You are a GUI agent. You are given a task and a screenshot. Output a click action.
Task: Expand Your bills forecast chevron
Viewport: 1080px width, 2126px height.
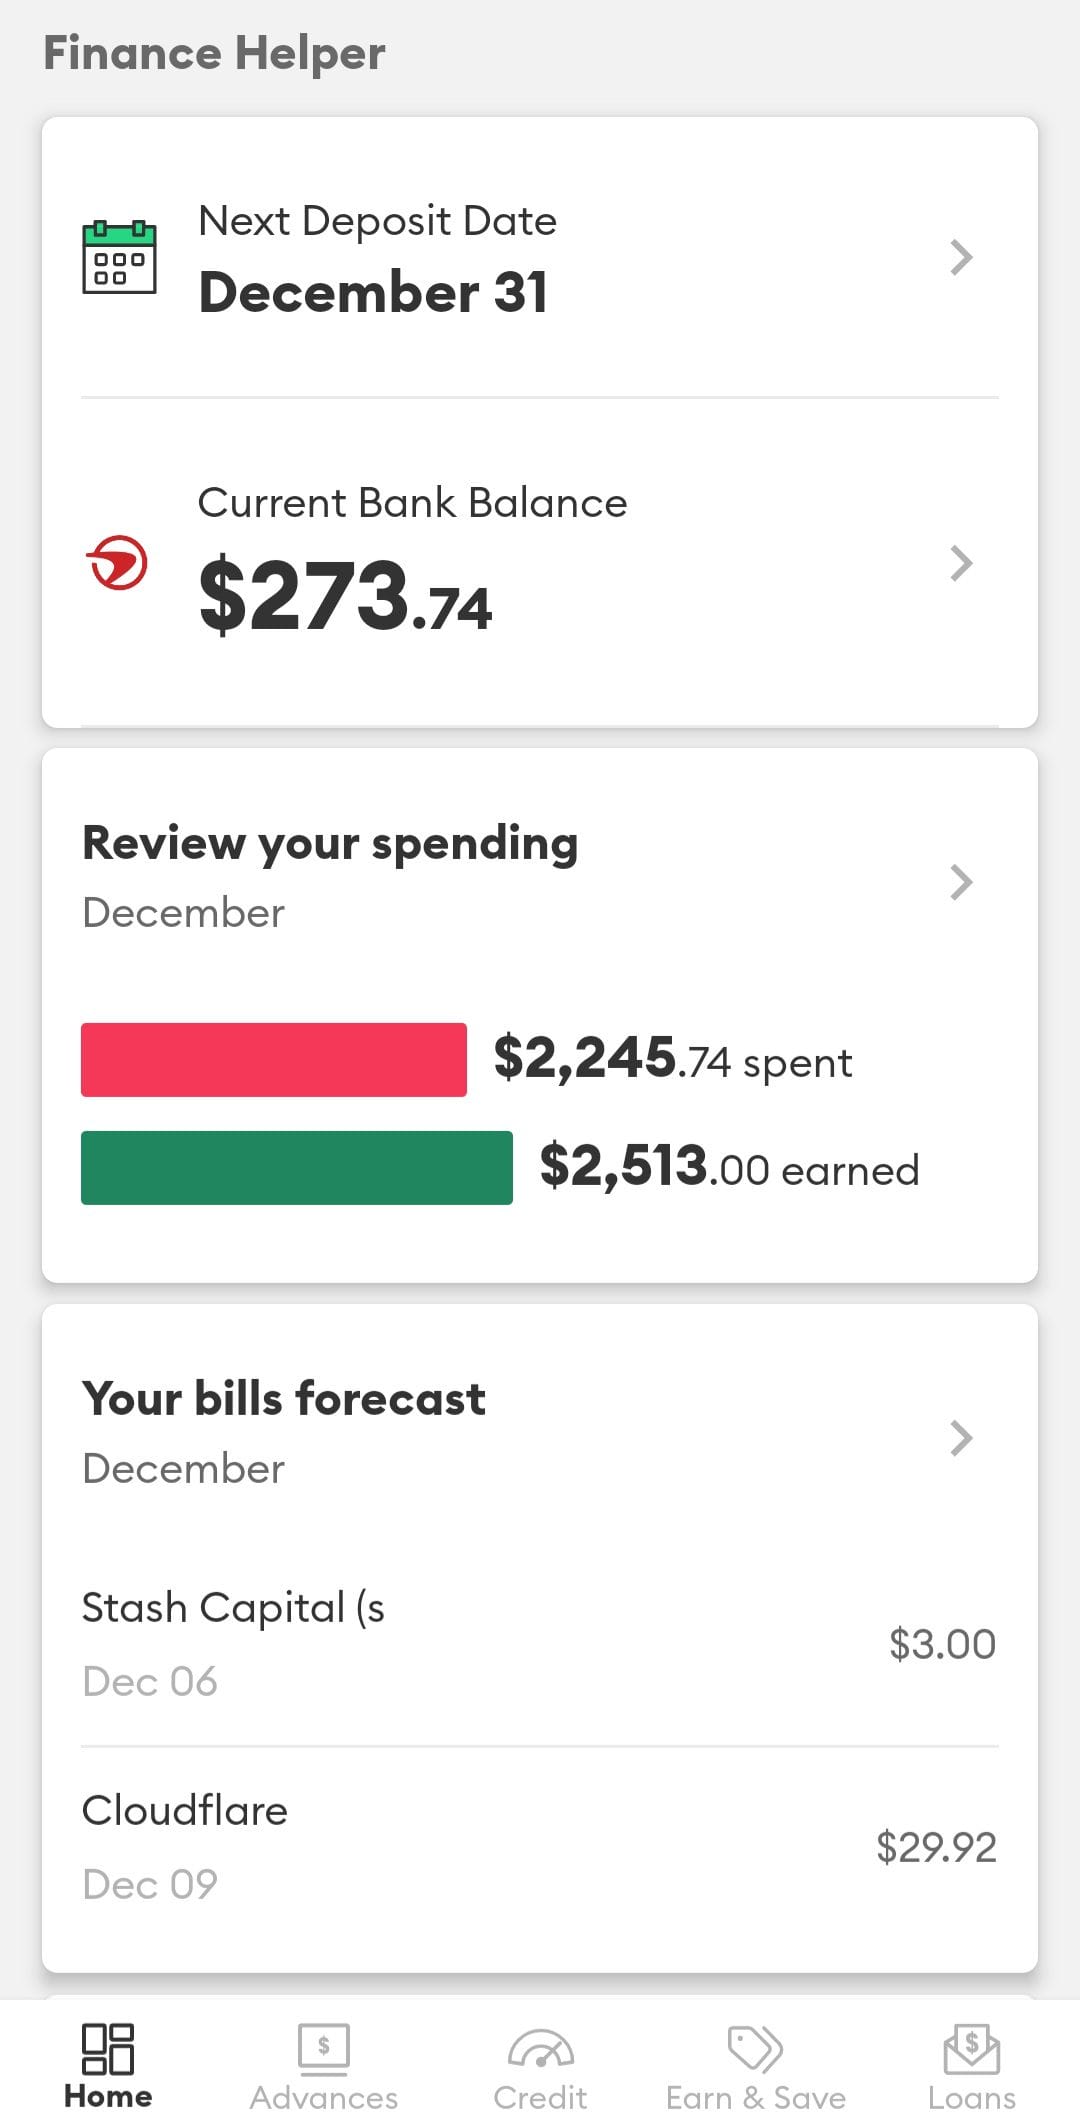tap(961, 1437)
